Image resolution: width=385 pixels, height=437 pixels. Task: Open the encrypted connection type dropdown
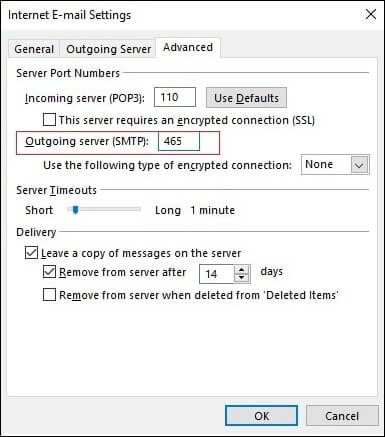click(x=335, y=164)
